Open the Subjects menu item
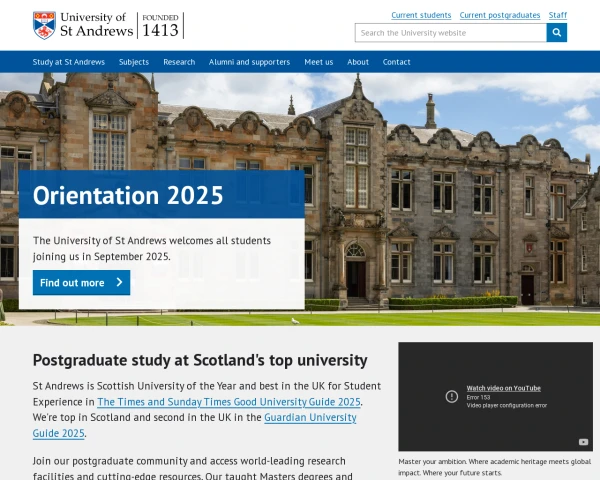The height and width of the screenshot is (480, 600). 134,62
